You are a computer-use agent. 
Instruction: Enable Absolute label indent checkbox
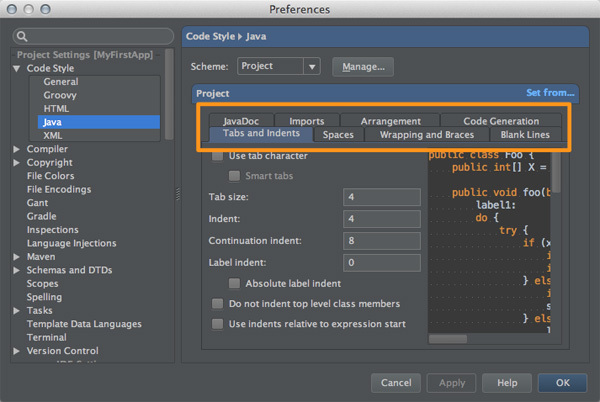[234, 283]
